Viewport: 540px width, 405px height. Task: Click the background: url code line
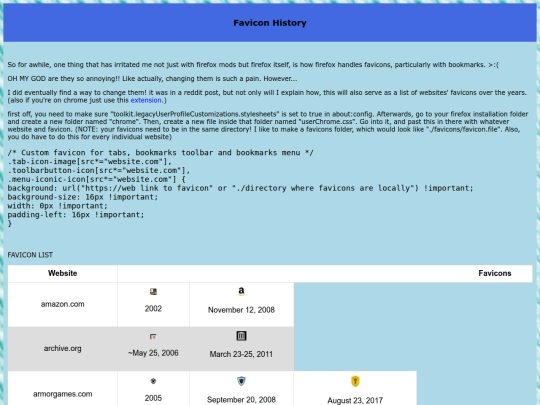(x=240, y=188)
